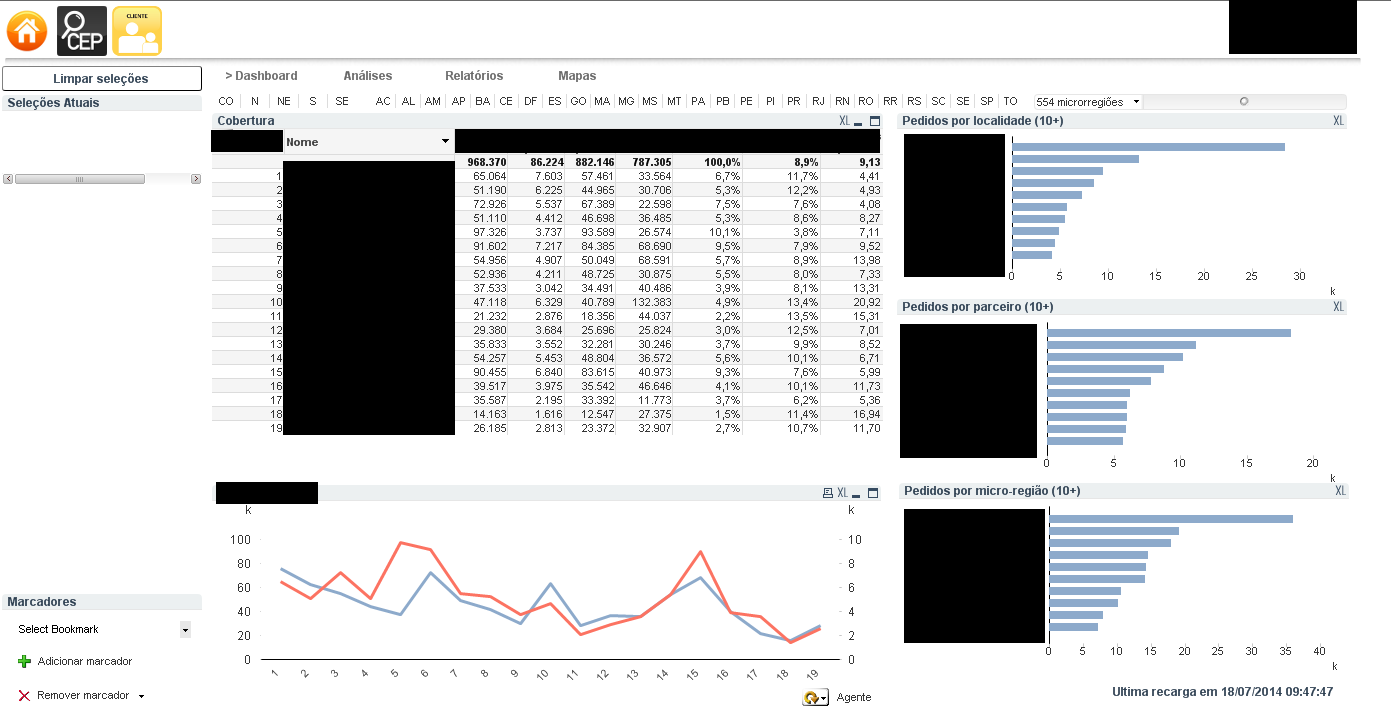Screen dimensions: 1391x726
Task: Click the Cobertura panel title
Action: 246,121
